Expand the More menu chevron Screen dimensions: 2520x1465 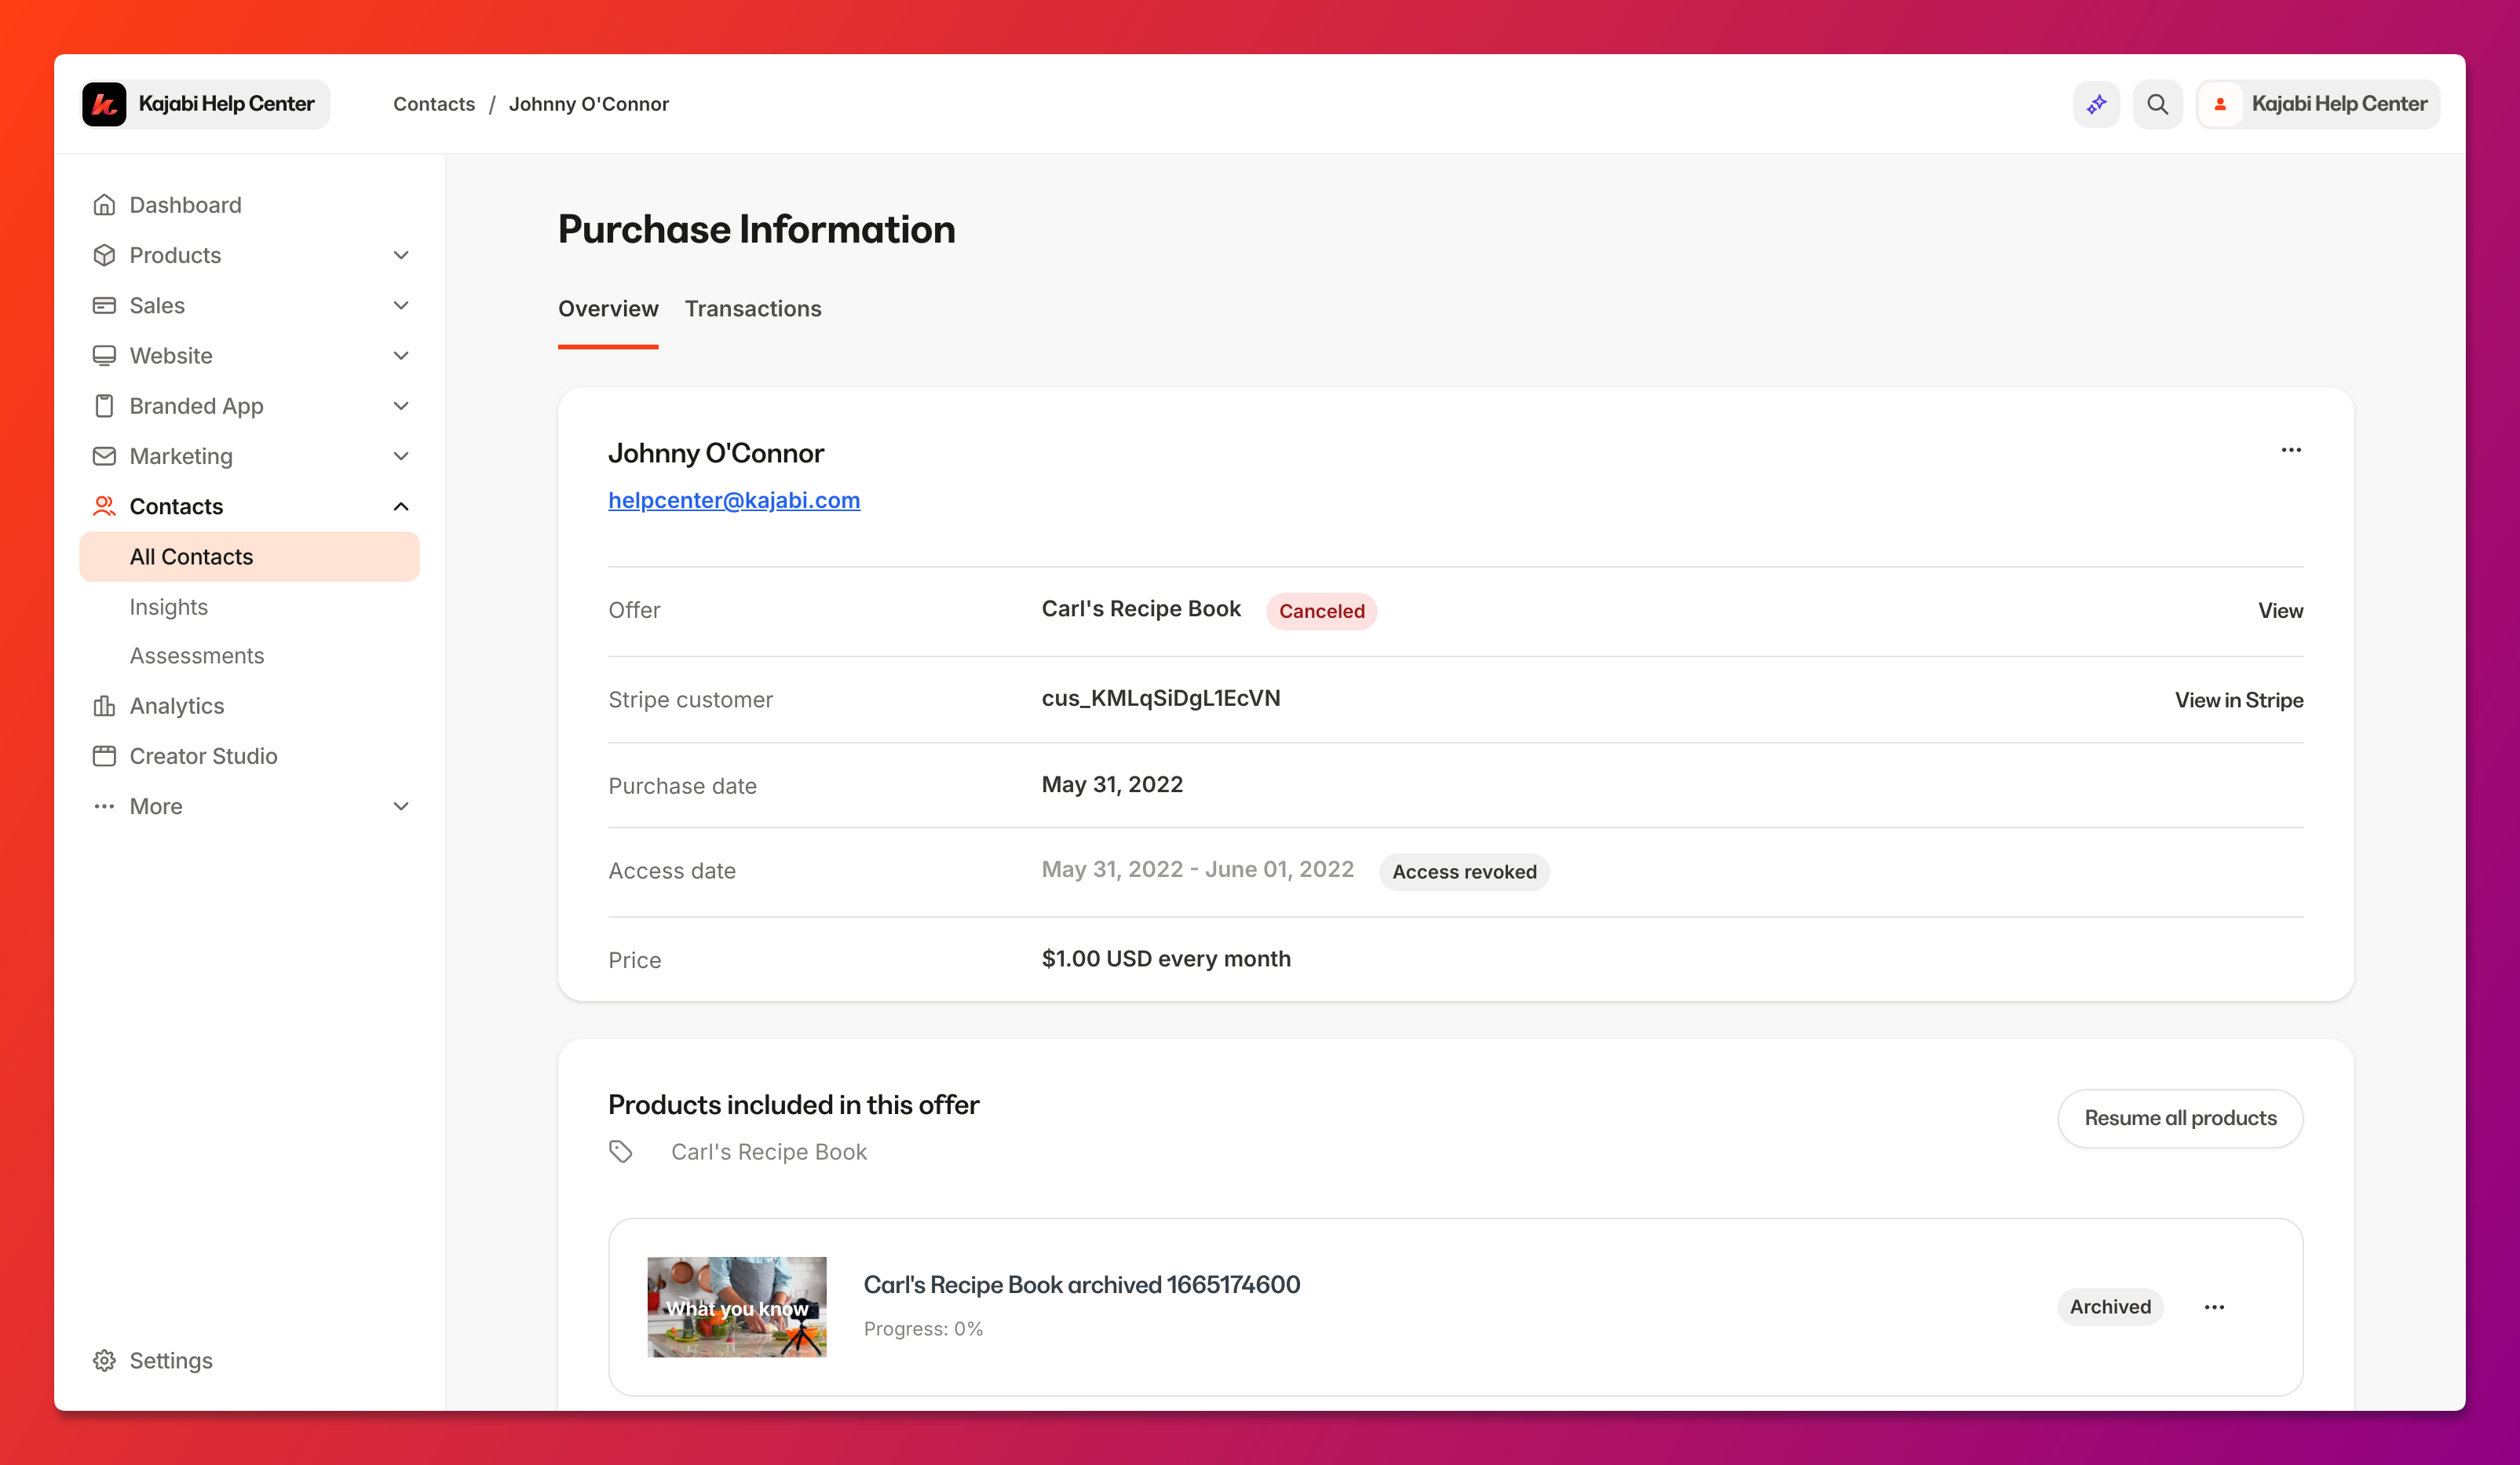(x=401, y=806)
